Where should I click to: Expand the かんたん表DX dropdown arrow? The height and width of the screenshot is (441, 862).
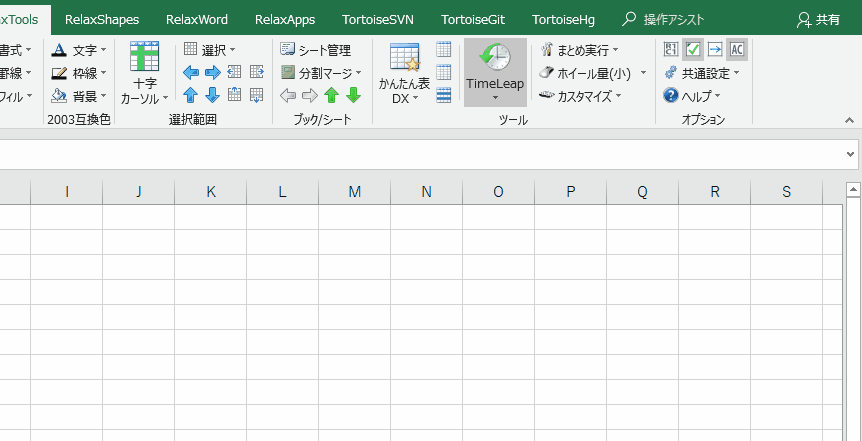[x=416, y=99]
